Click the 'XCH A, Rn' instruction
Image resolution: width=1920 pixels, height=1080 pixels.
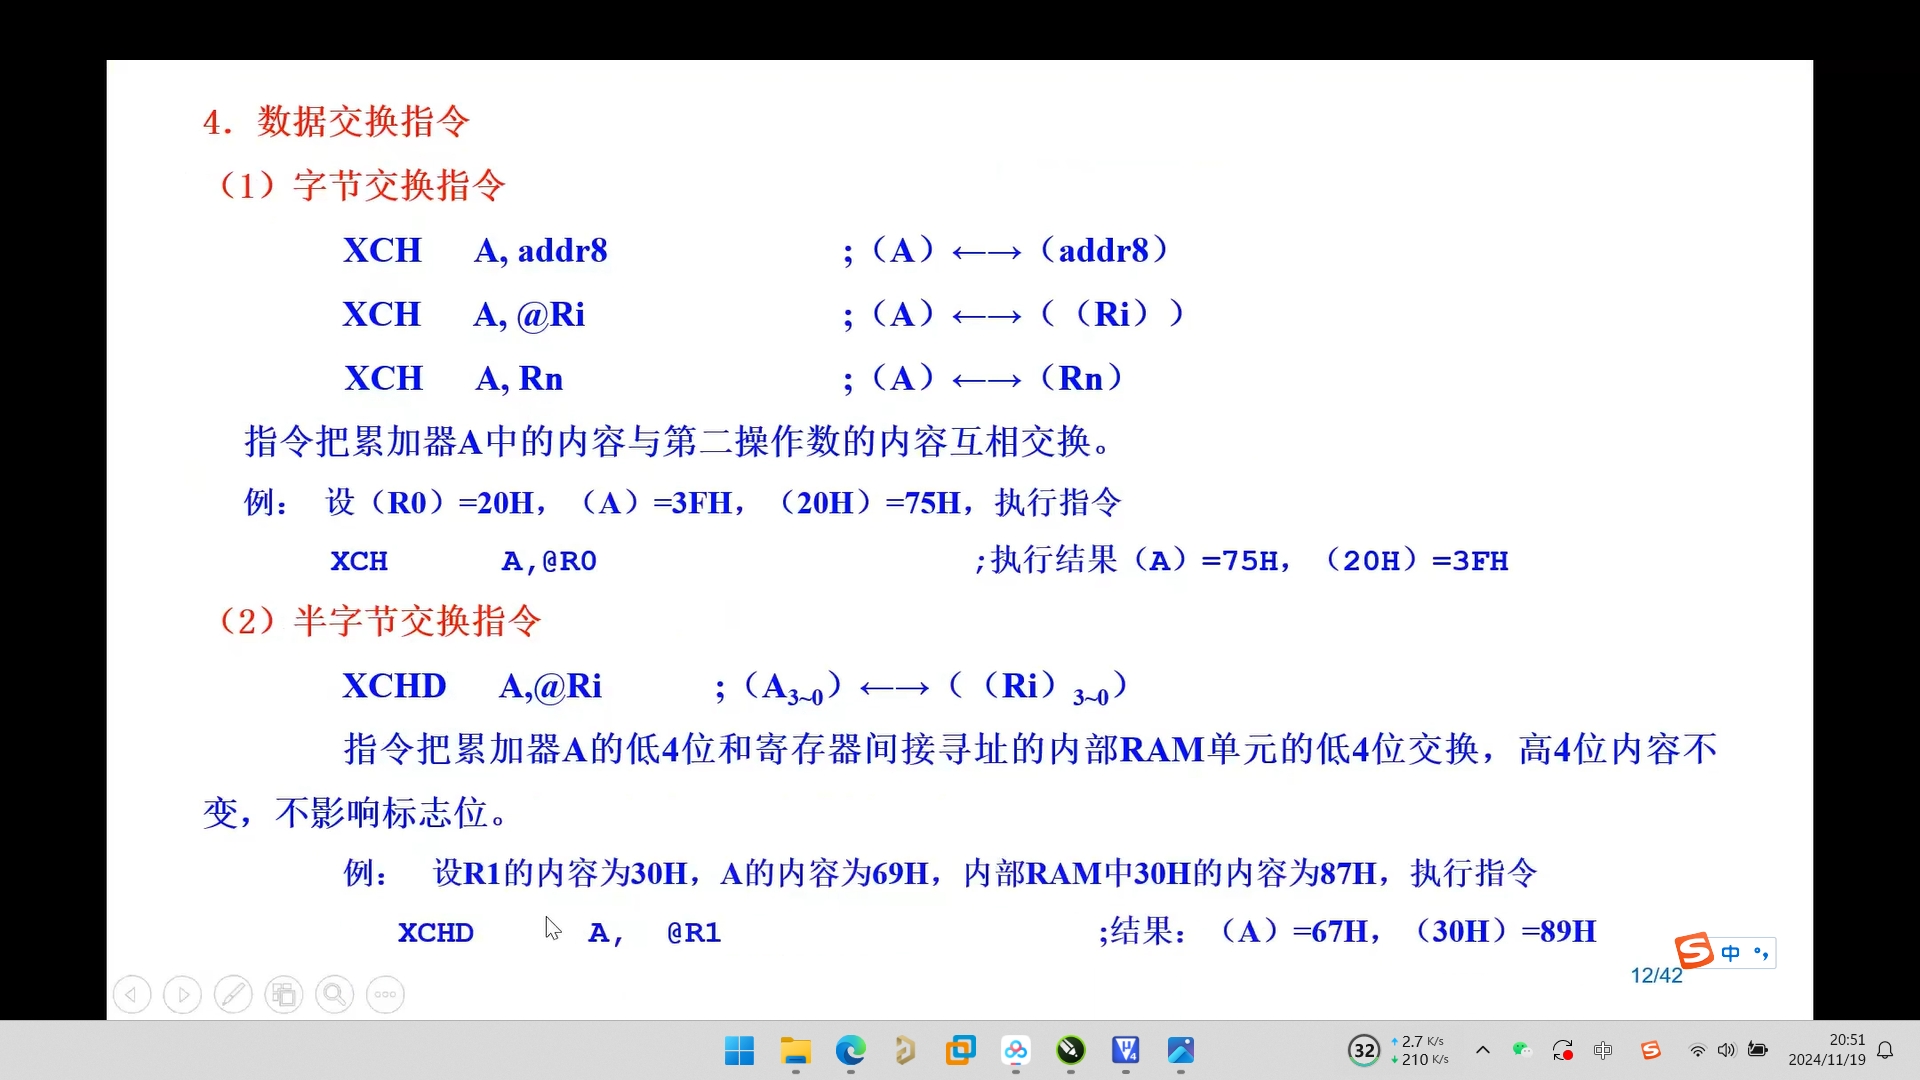[x=454, y=379]
